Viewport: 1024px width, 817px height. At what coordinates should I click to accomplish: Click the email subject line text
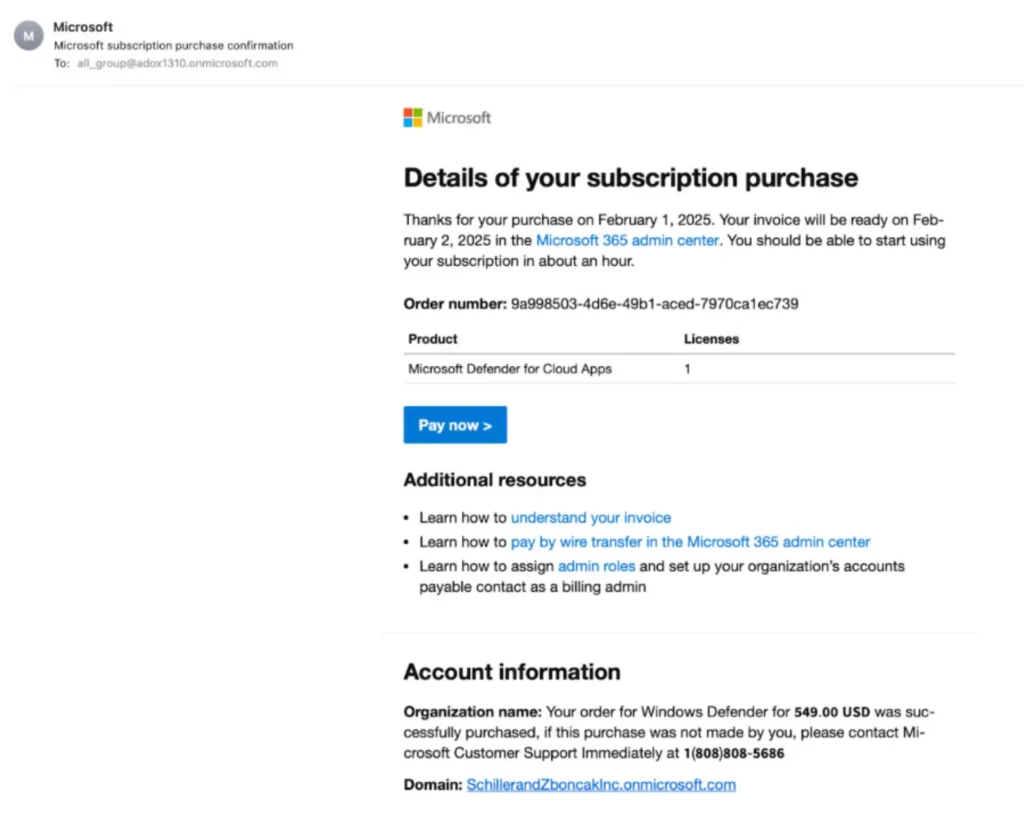[x=174, y=45]
